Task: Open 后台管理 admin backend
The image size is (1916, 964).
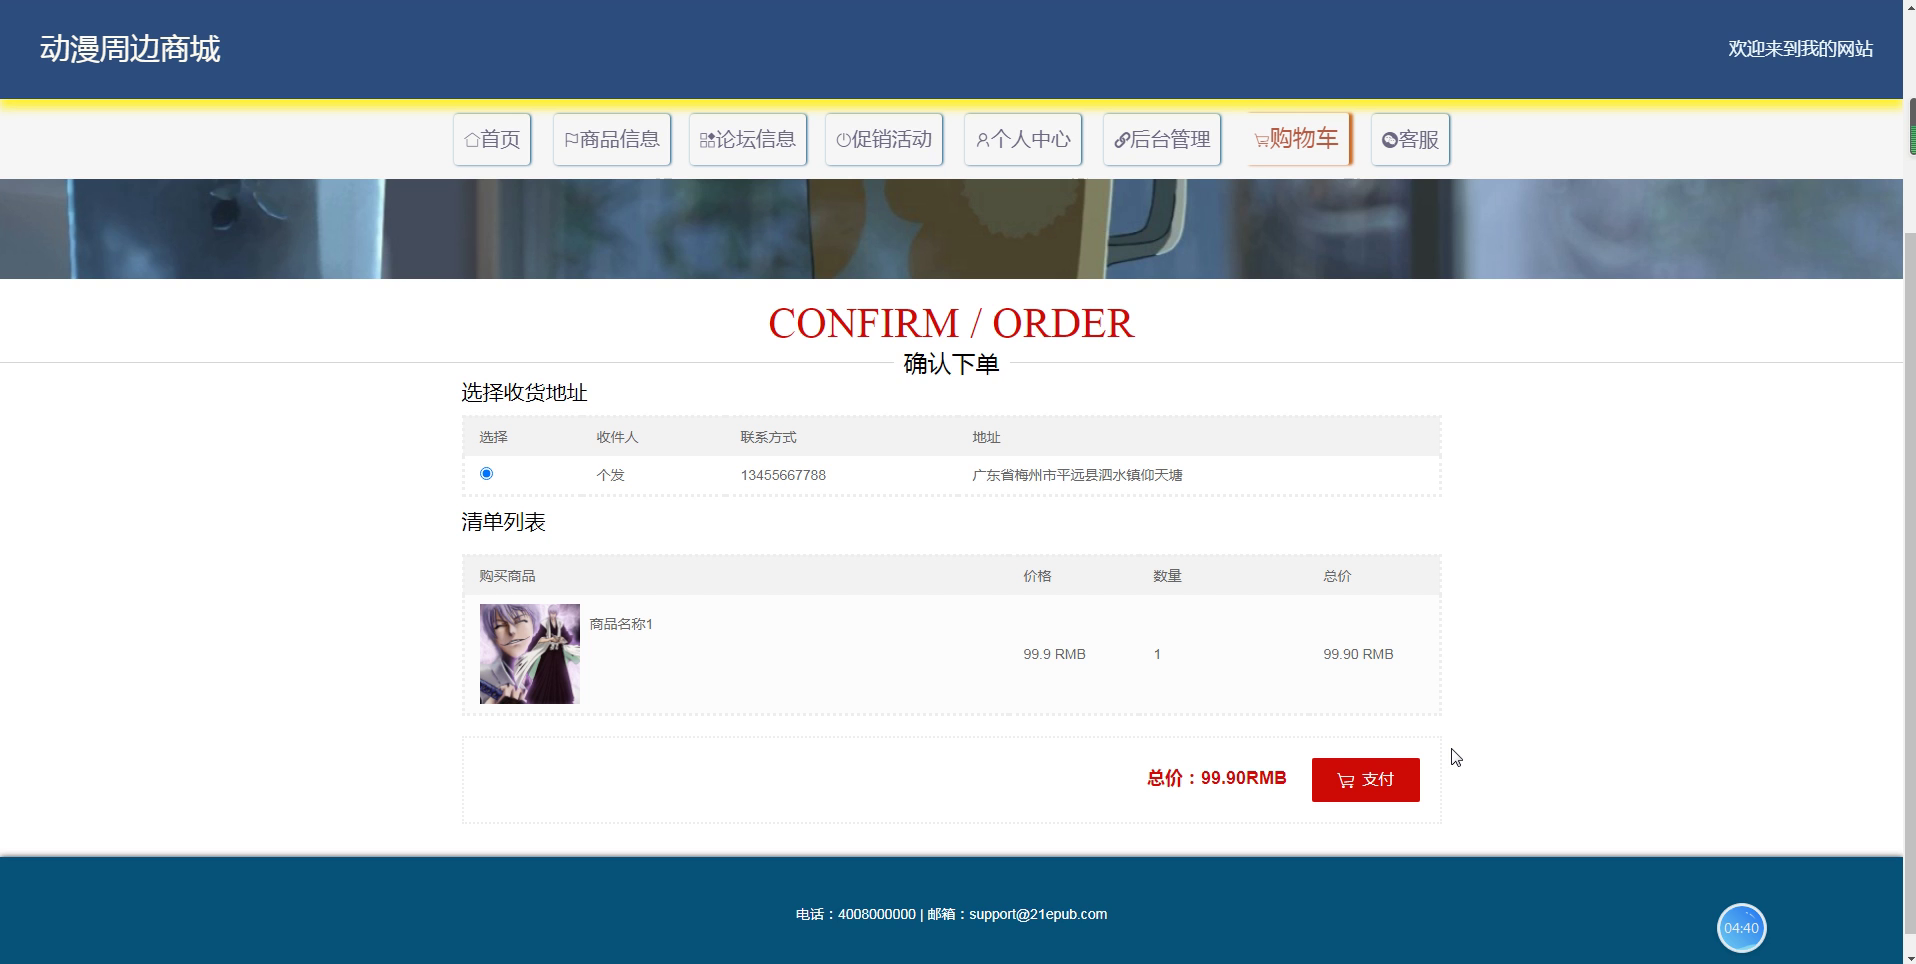Action: [1162, 139]
